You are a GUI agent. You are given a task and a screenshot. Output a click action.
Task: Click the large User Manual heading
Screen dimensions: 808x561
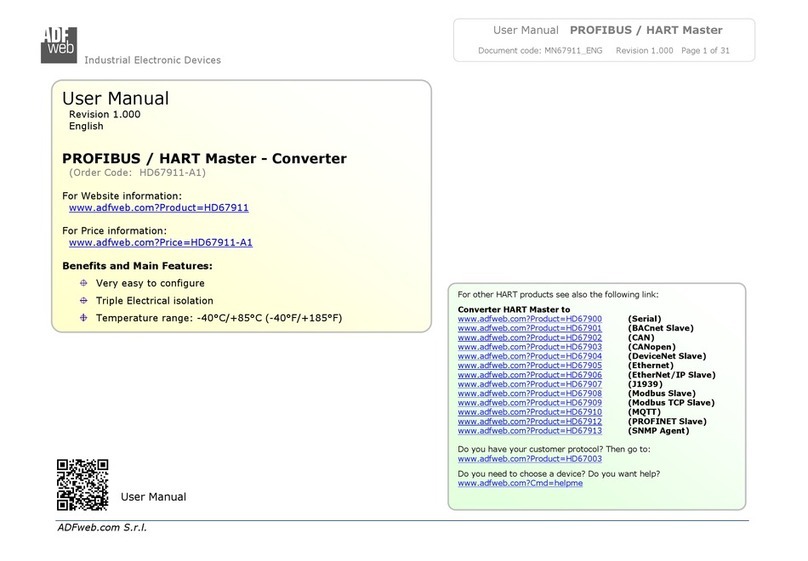coord(115,98)
